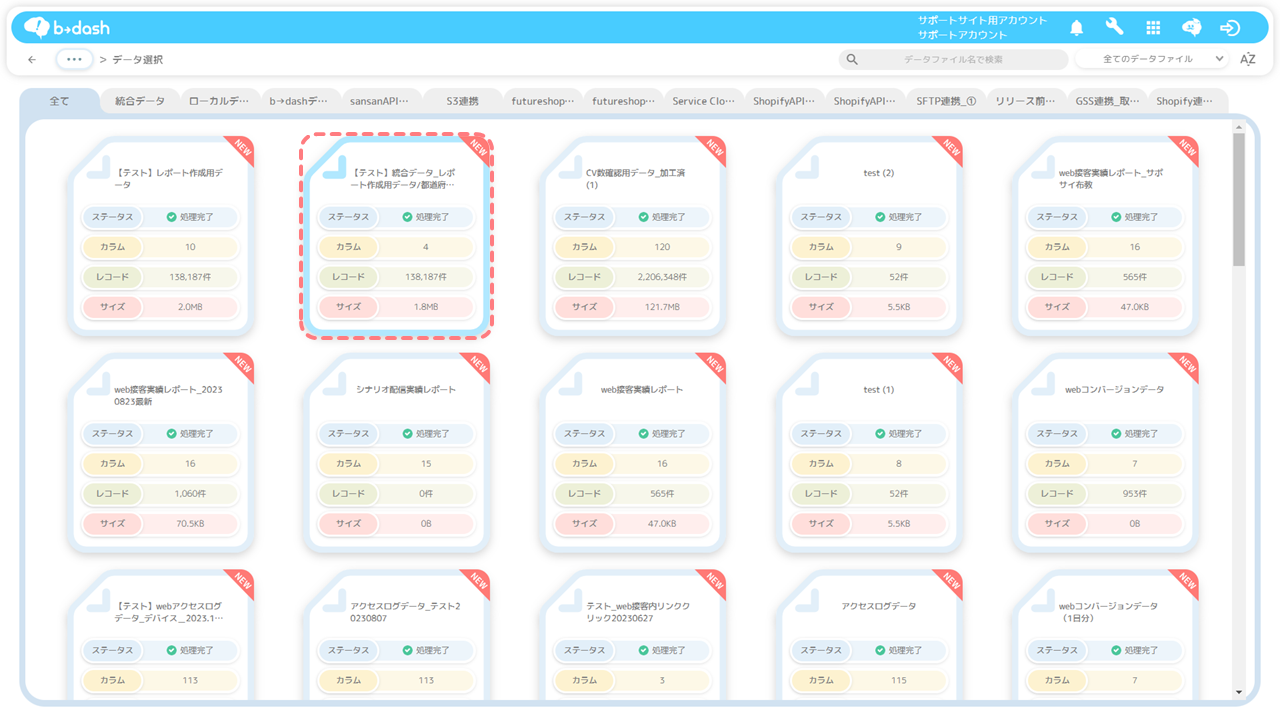Select the webコンバージョンデータ（1日分） card

click(1107, 636)
